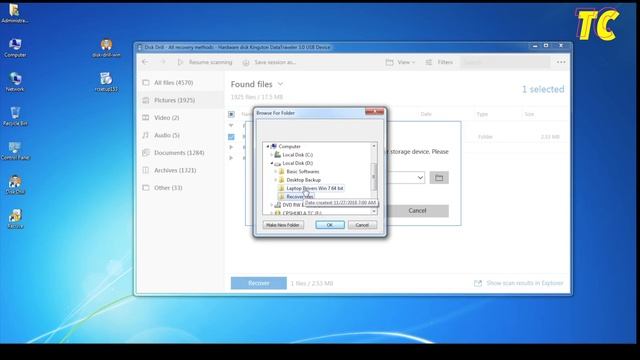Click the back arrow in Disk Drill toolbar

click(145, 62)
